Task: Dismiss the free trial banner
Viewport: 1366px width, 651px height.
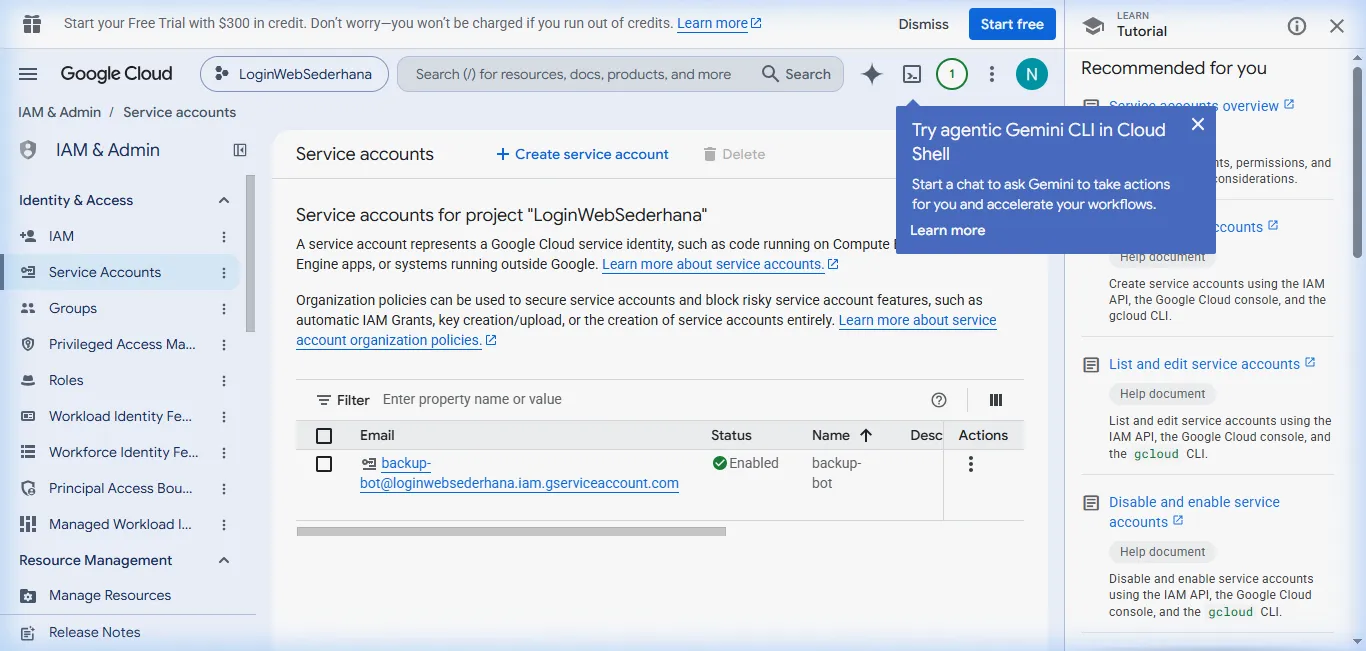Action: point(923,24)
